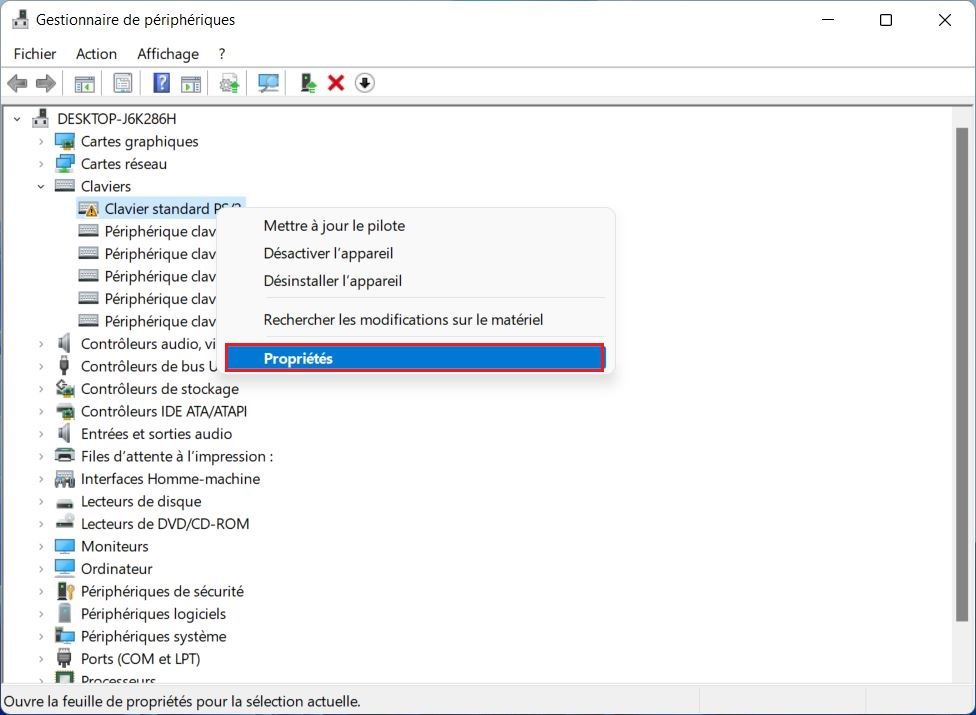Expand the Moniteurs category

(41, 546)
